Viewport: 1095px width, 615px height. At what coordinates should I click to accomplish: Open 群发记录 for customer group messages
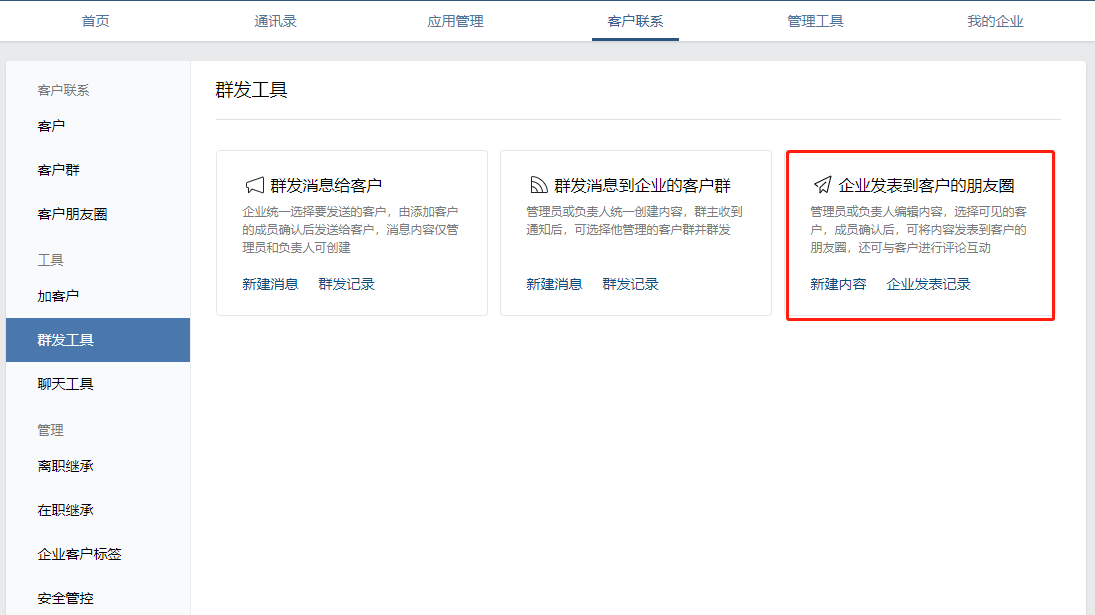(631, 283)
